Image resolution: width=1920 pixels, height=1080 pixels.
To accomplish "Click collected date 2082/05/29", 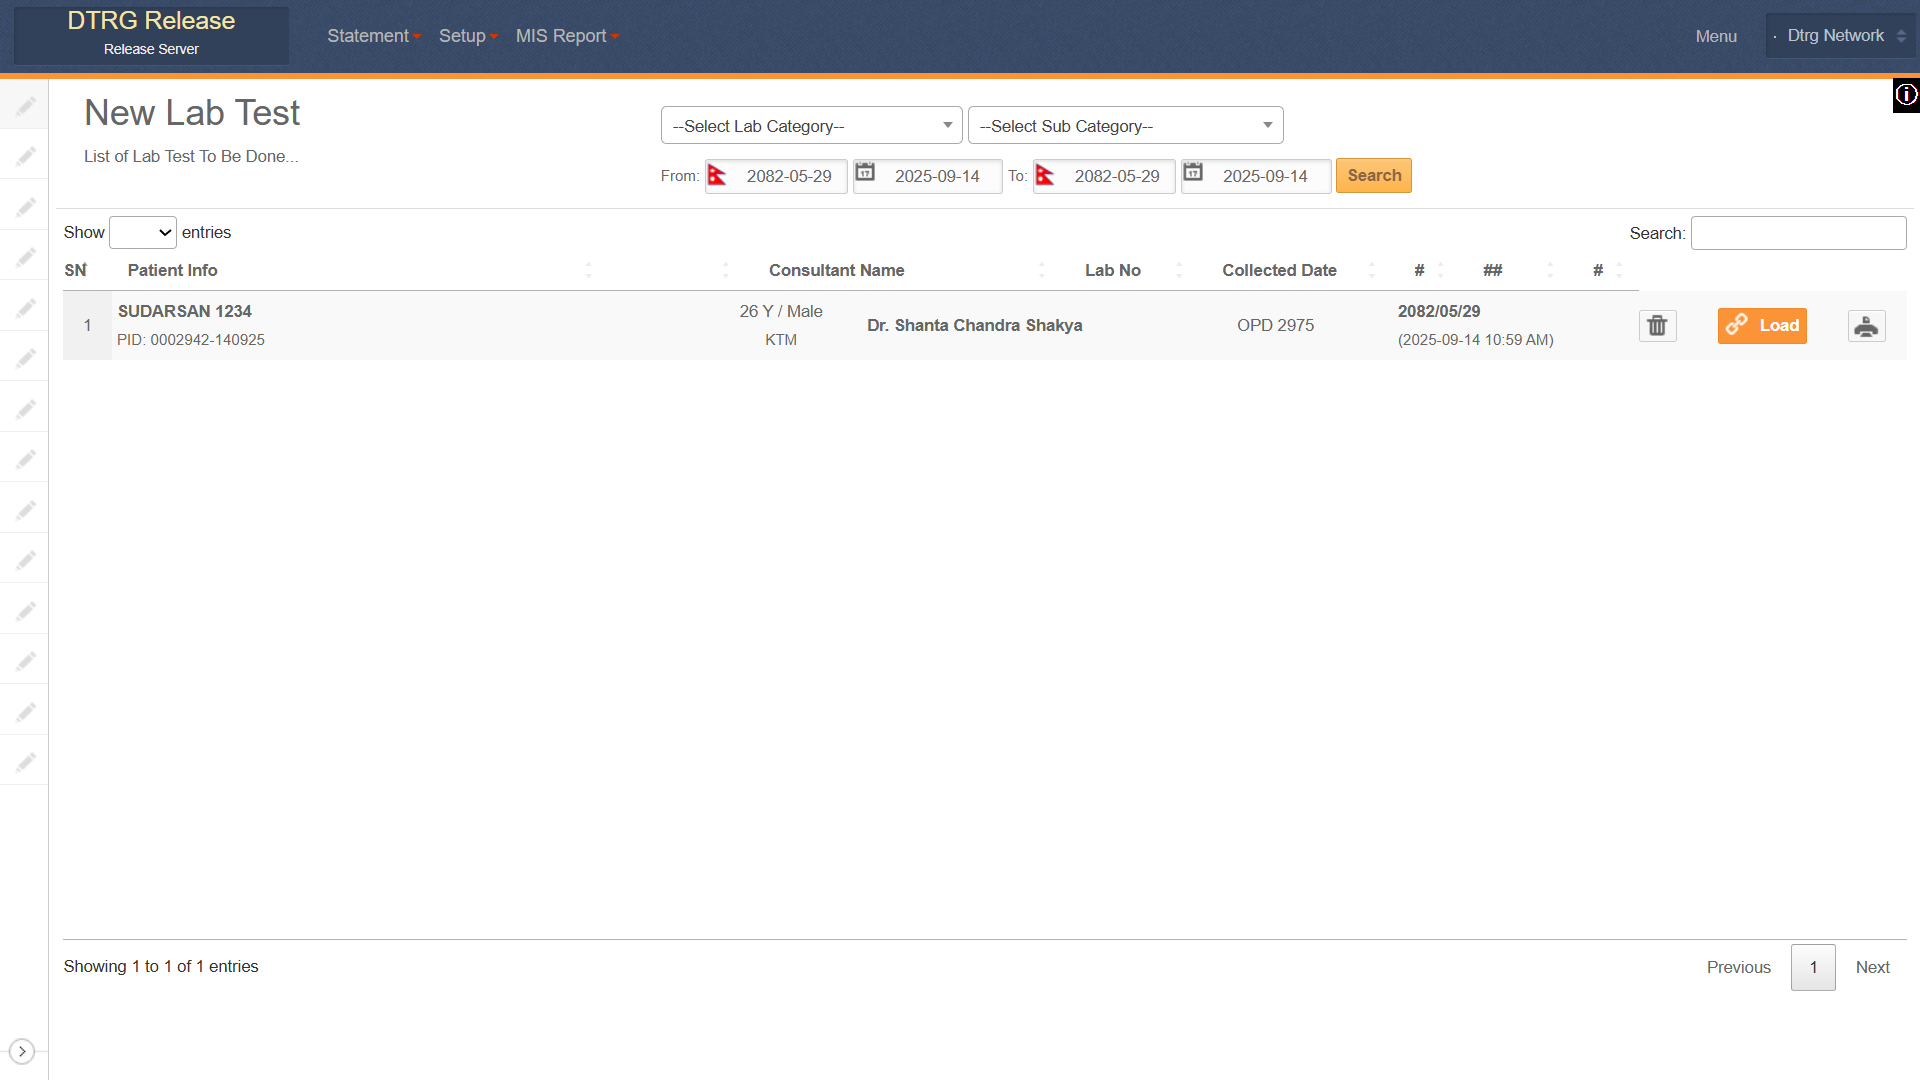I will (x=1439, y=311).
